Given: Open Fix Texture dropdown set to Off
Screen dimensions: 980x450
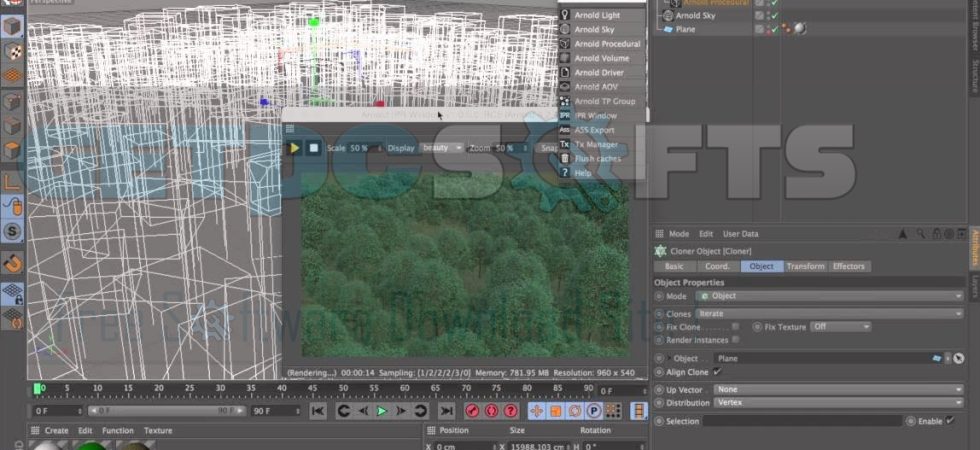Looking at the screenshot, I should (x=841, y=327).
